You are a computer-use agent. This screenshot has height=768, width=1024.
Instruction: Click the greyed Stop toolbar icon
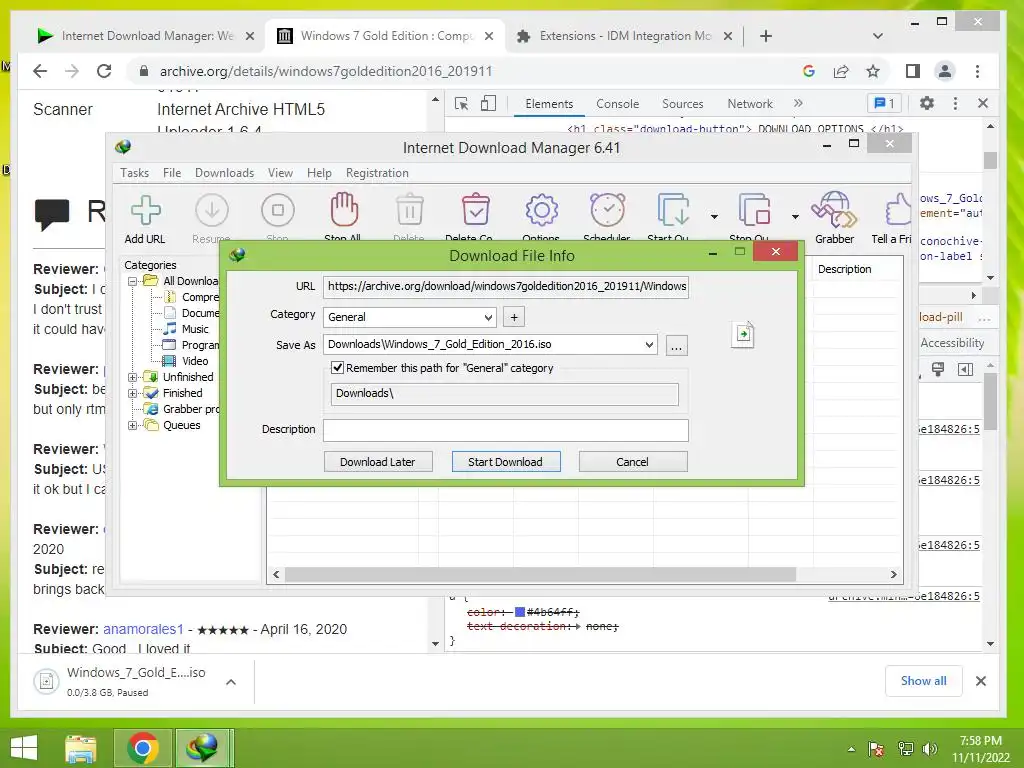[x=278, y=210]
